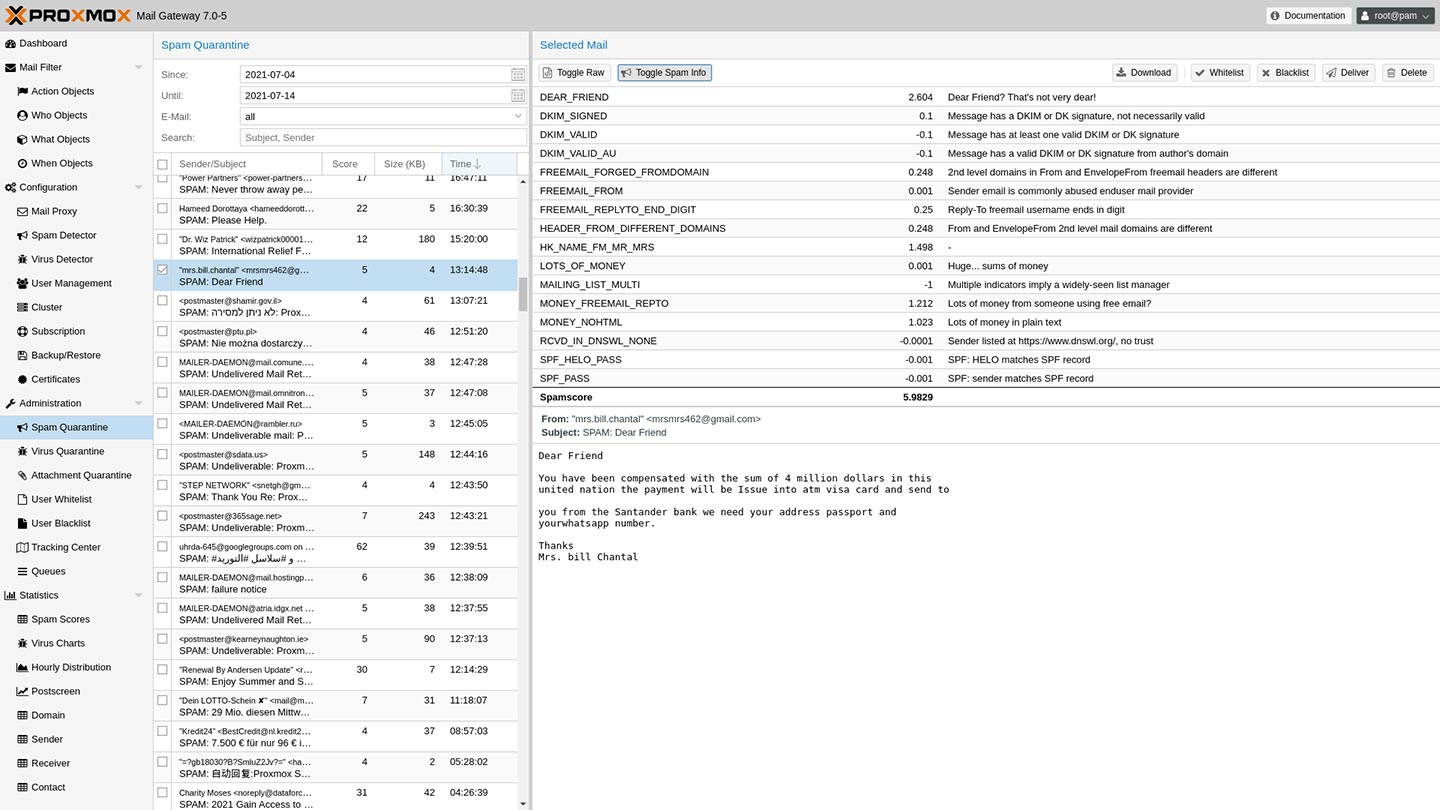Screen dimensions: 1440x810
Task: Open calendar picker for Since date
Action: (517, 74)
